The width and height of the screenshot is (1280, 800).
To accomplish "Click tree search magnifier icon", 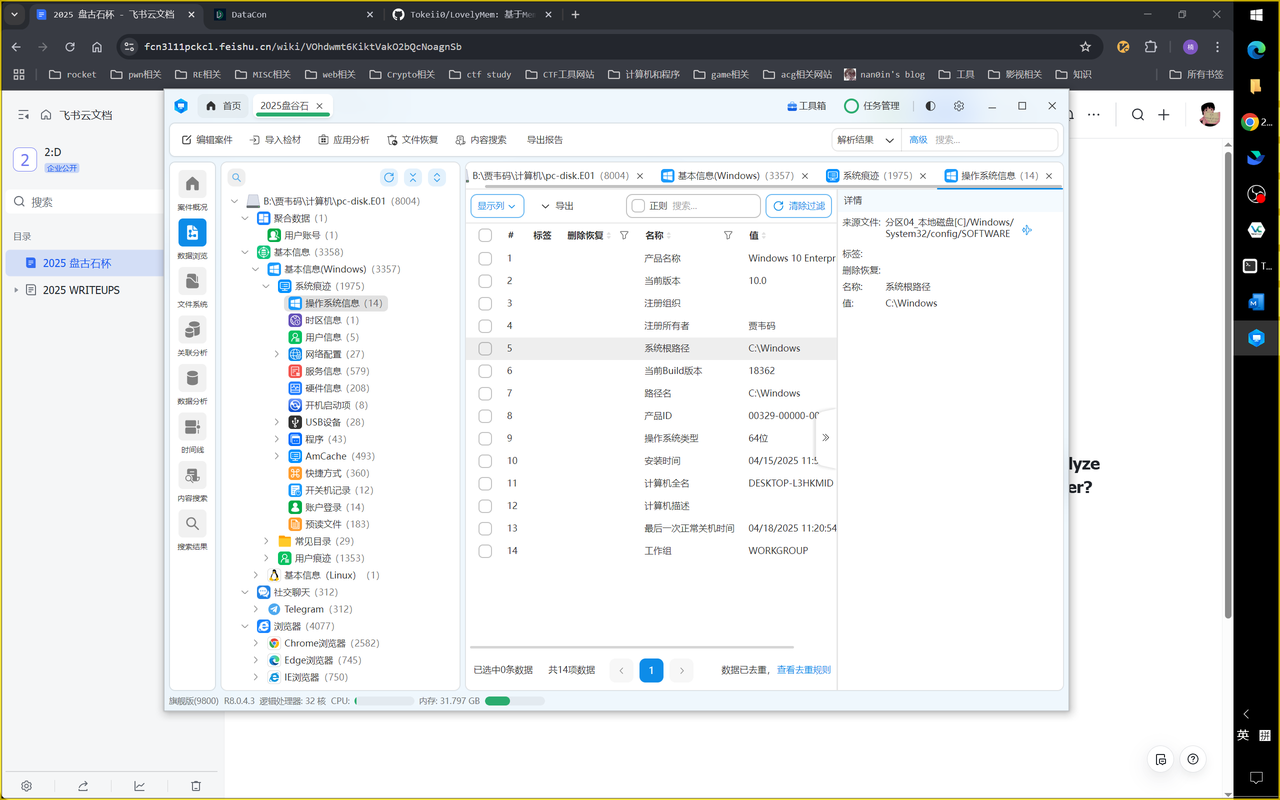I will [x=236, y=178].
